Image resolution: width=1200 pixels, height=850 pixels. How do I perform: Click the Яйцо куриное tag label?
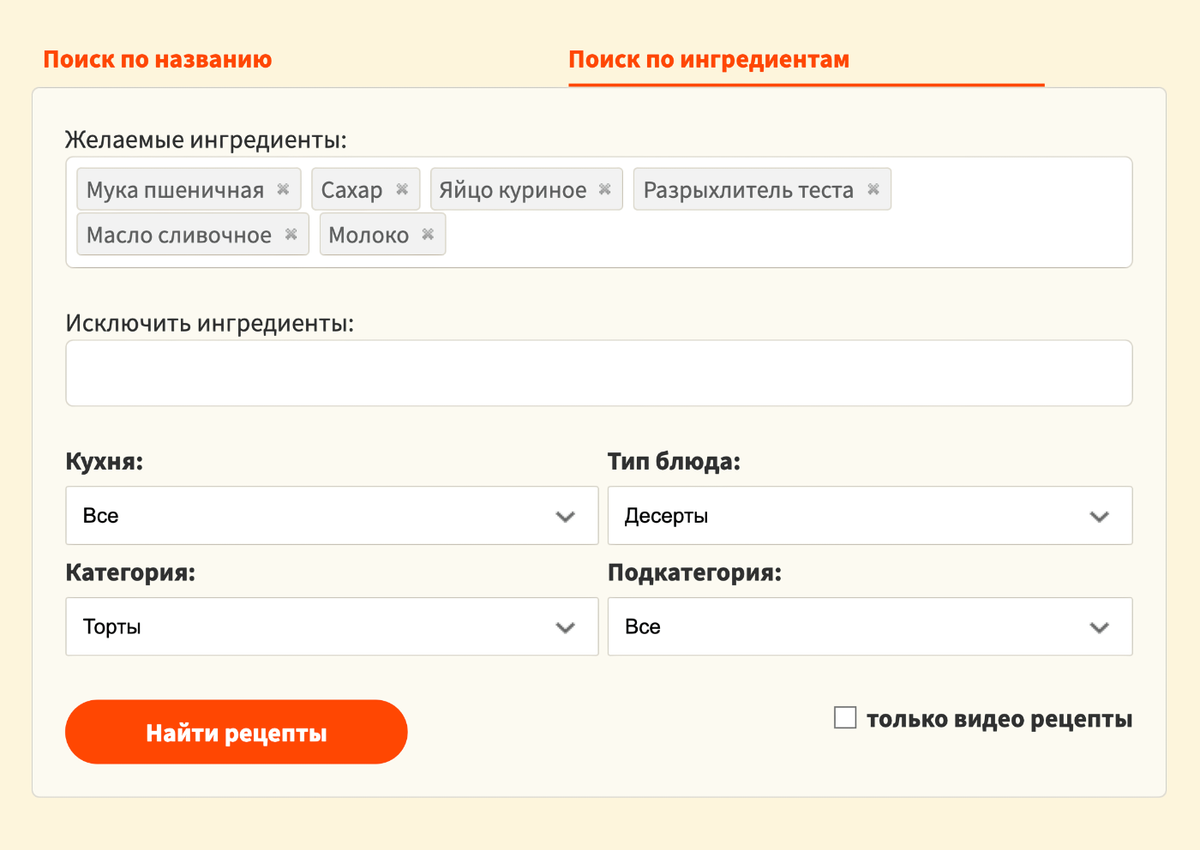click(x=513, y=190)
